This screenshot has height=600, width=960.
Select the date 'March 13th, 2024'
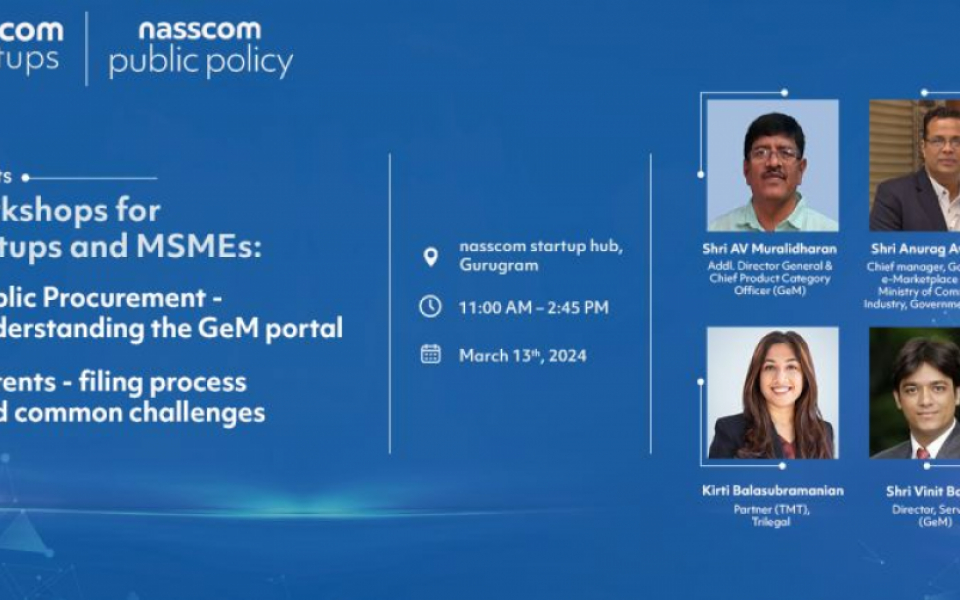(x=523, y=356)
